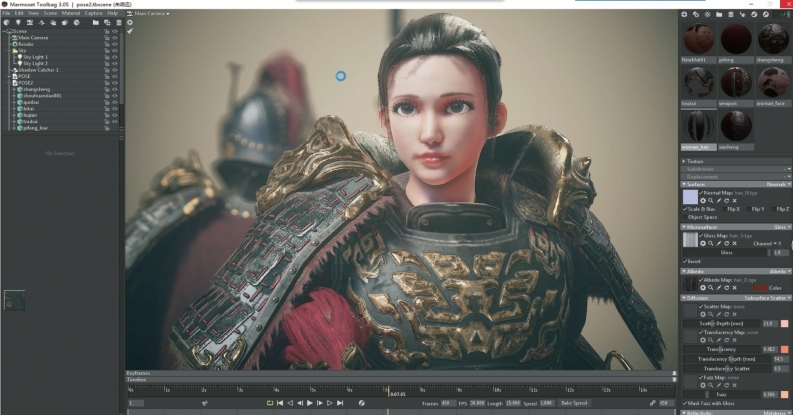The image size is (793, 415).
Task: Open gloss Channel dropdown
Action: [768, 243]
